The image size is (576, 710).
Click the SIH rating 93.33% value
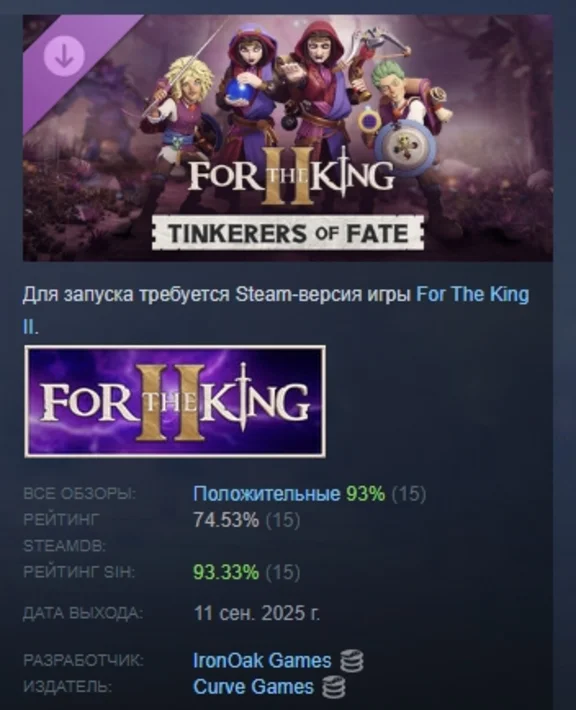coord(226,572)
